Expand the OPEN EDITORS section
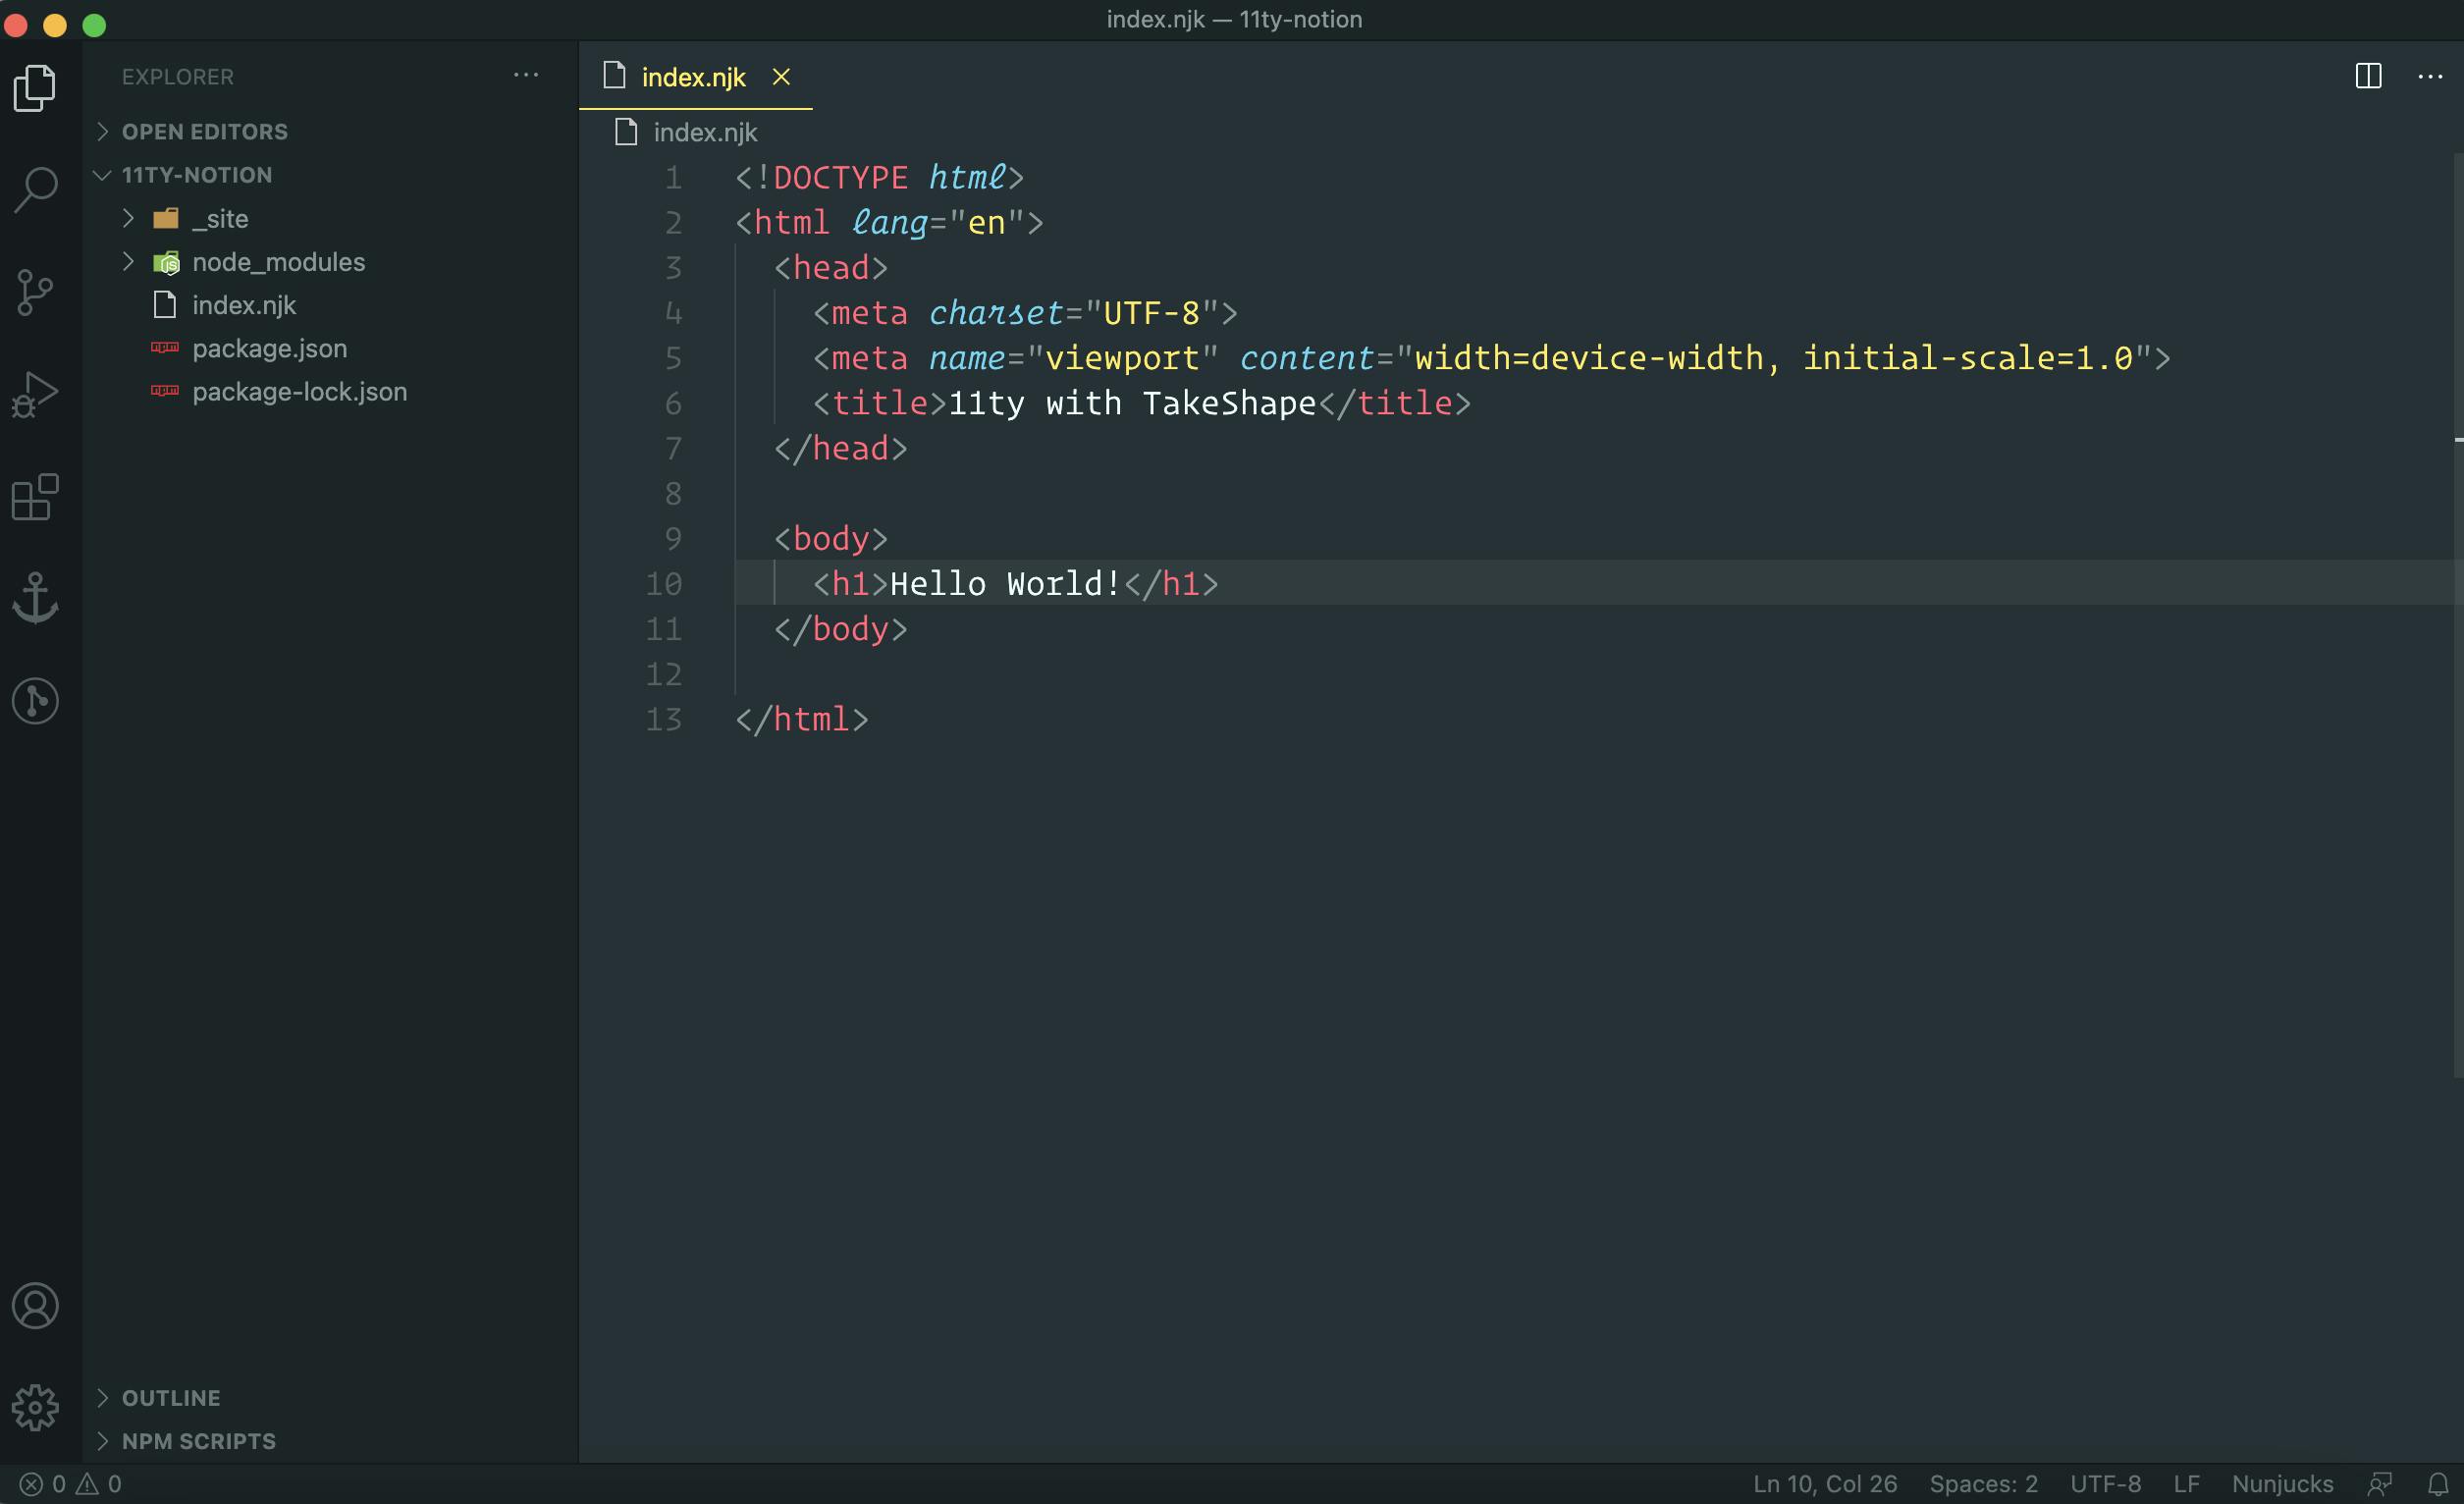The image size is (2464, 1504). [102, 132]
